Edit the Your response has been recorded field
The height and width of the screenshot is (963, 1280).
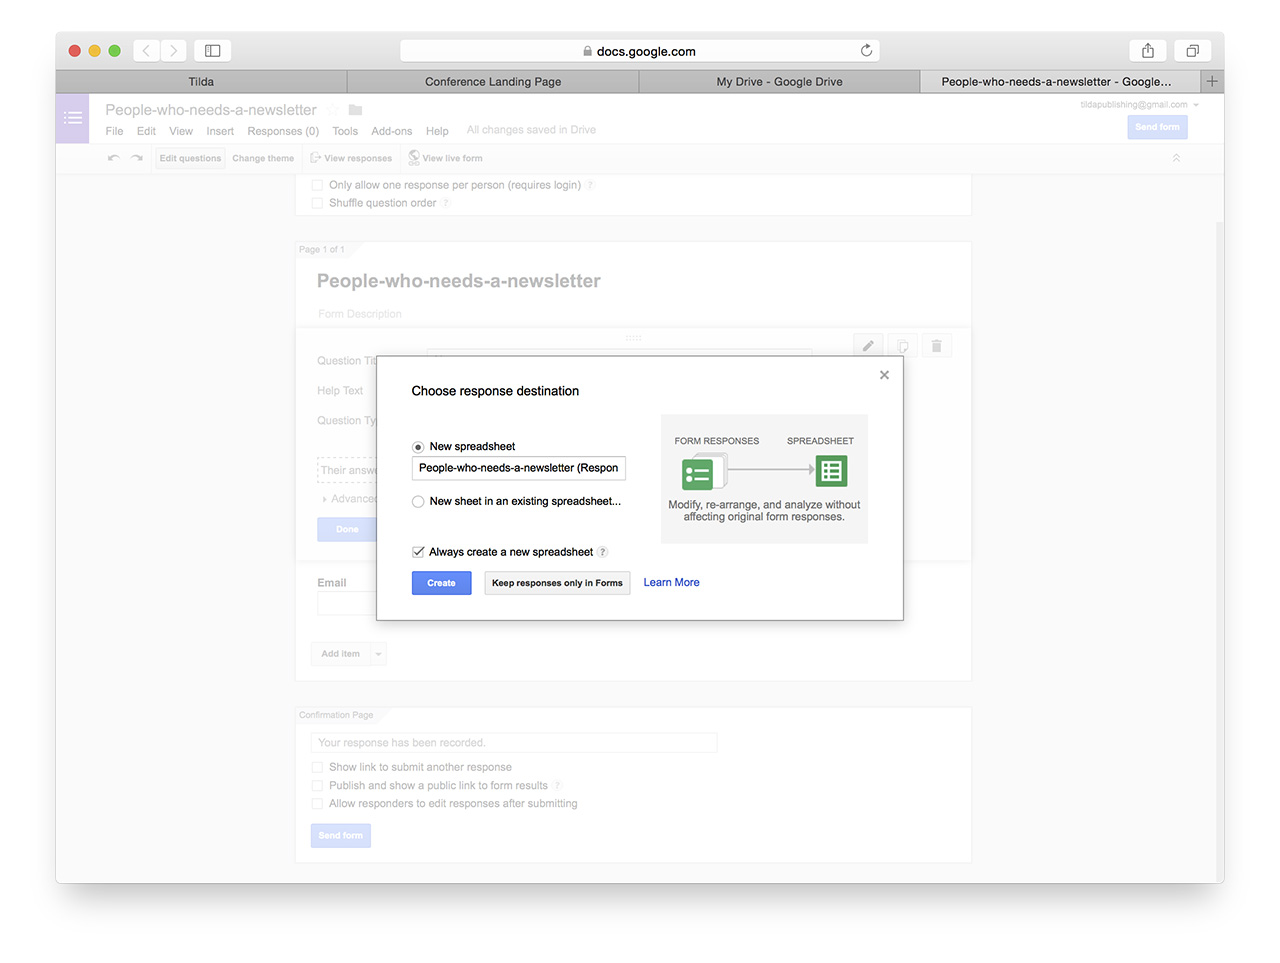[514, 742]
